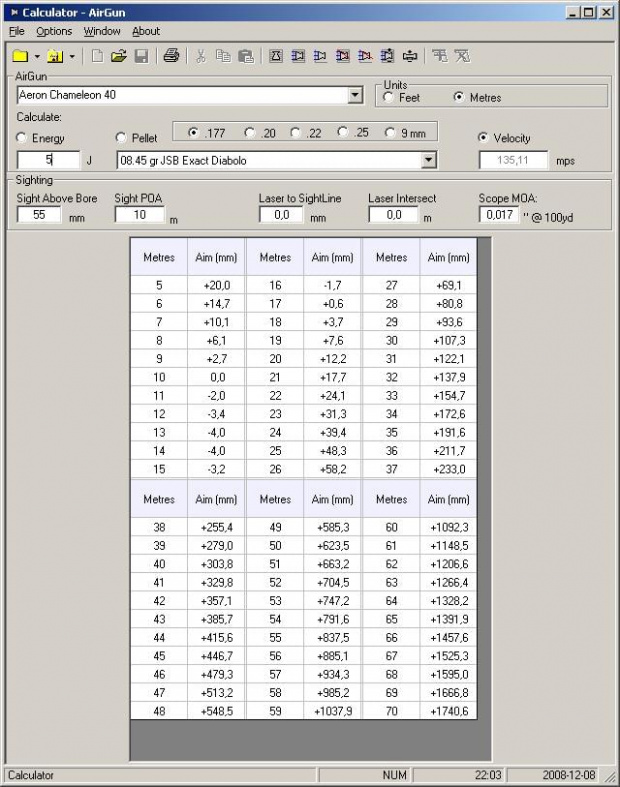This screenshot has height=787, width=620.
Task: Click the aim value '-1,7' for 16 metres
Action: point(332,285)
